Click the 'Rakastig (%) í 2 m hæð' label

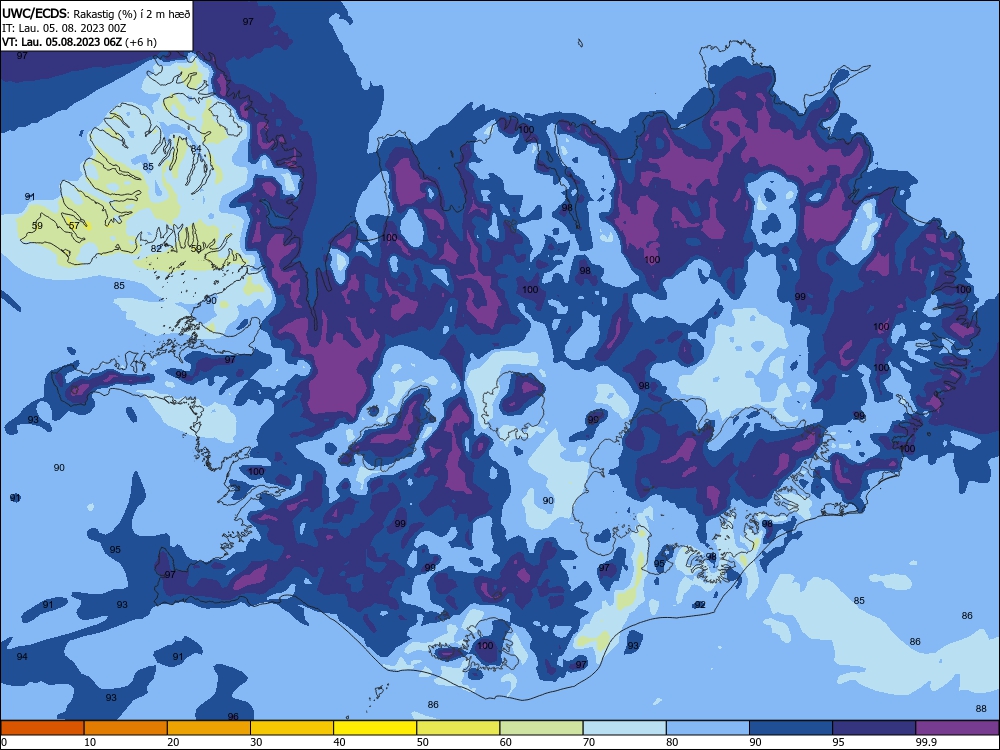point(132,14)
